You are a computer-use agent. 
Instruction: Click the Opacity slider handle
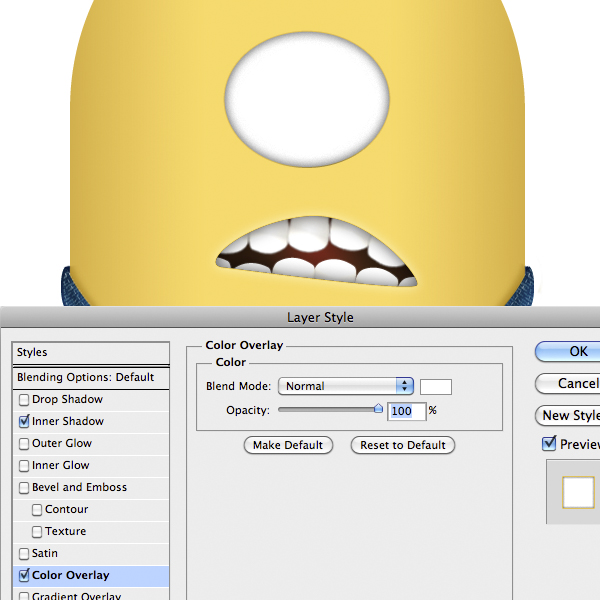click(x=378, y=409)
